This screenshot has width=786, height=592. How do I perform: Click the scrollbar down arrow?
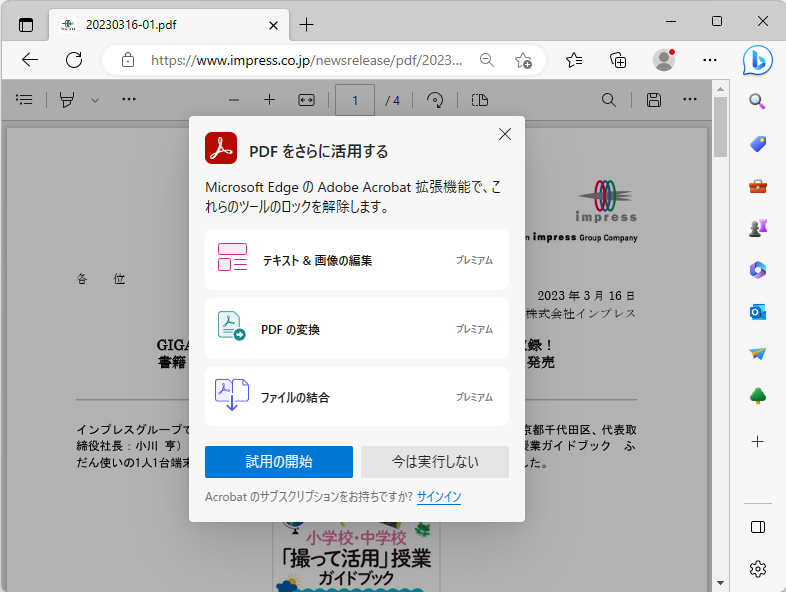click(x=720, y=583)
